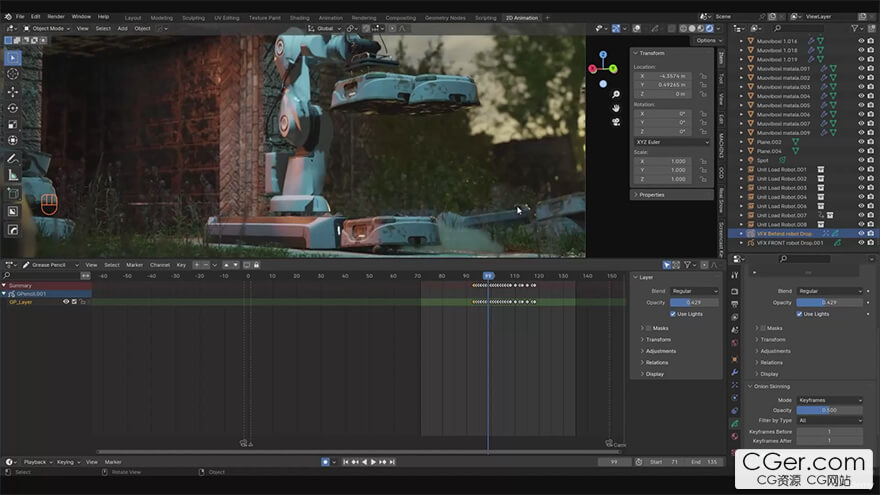Viewport: 880px width, 495px height.
Task: Click the play animation button
Action: click(373, 462)
